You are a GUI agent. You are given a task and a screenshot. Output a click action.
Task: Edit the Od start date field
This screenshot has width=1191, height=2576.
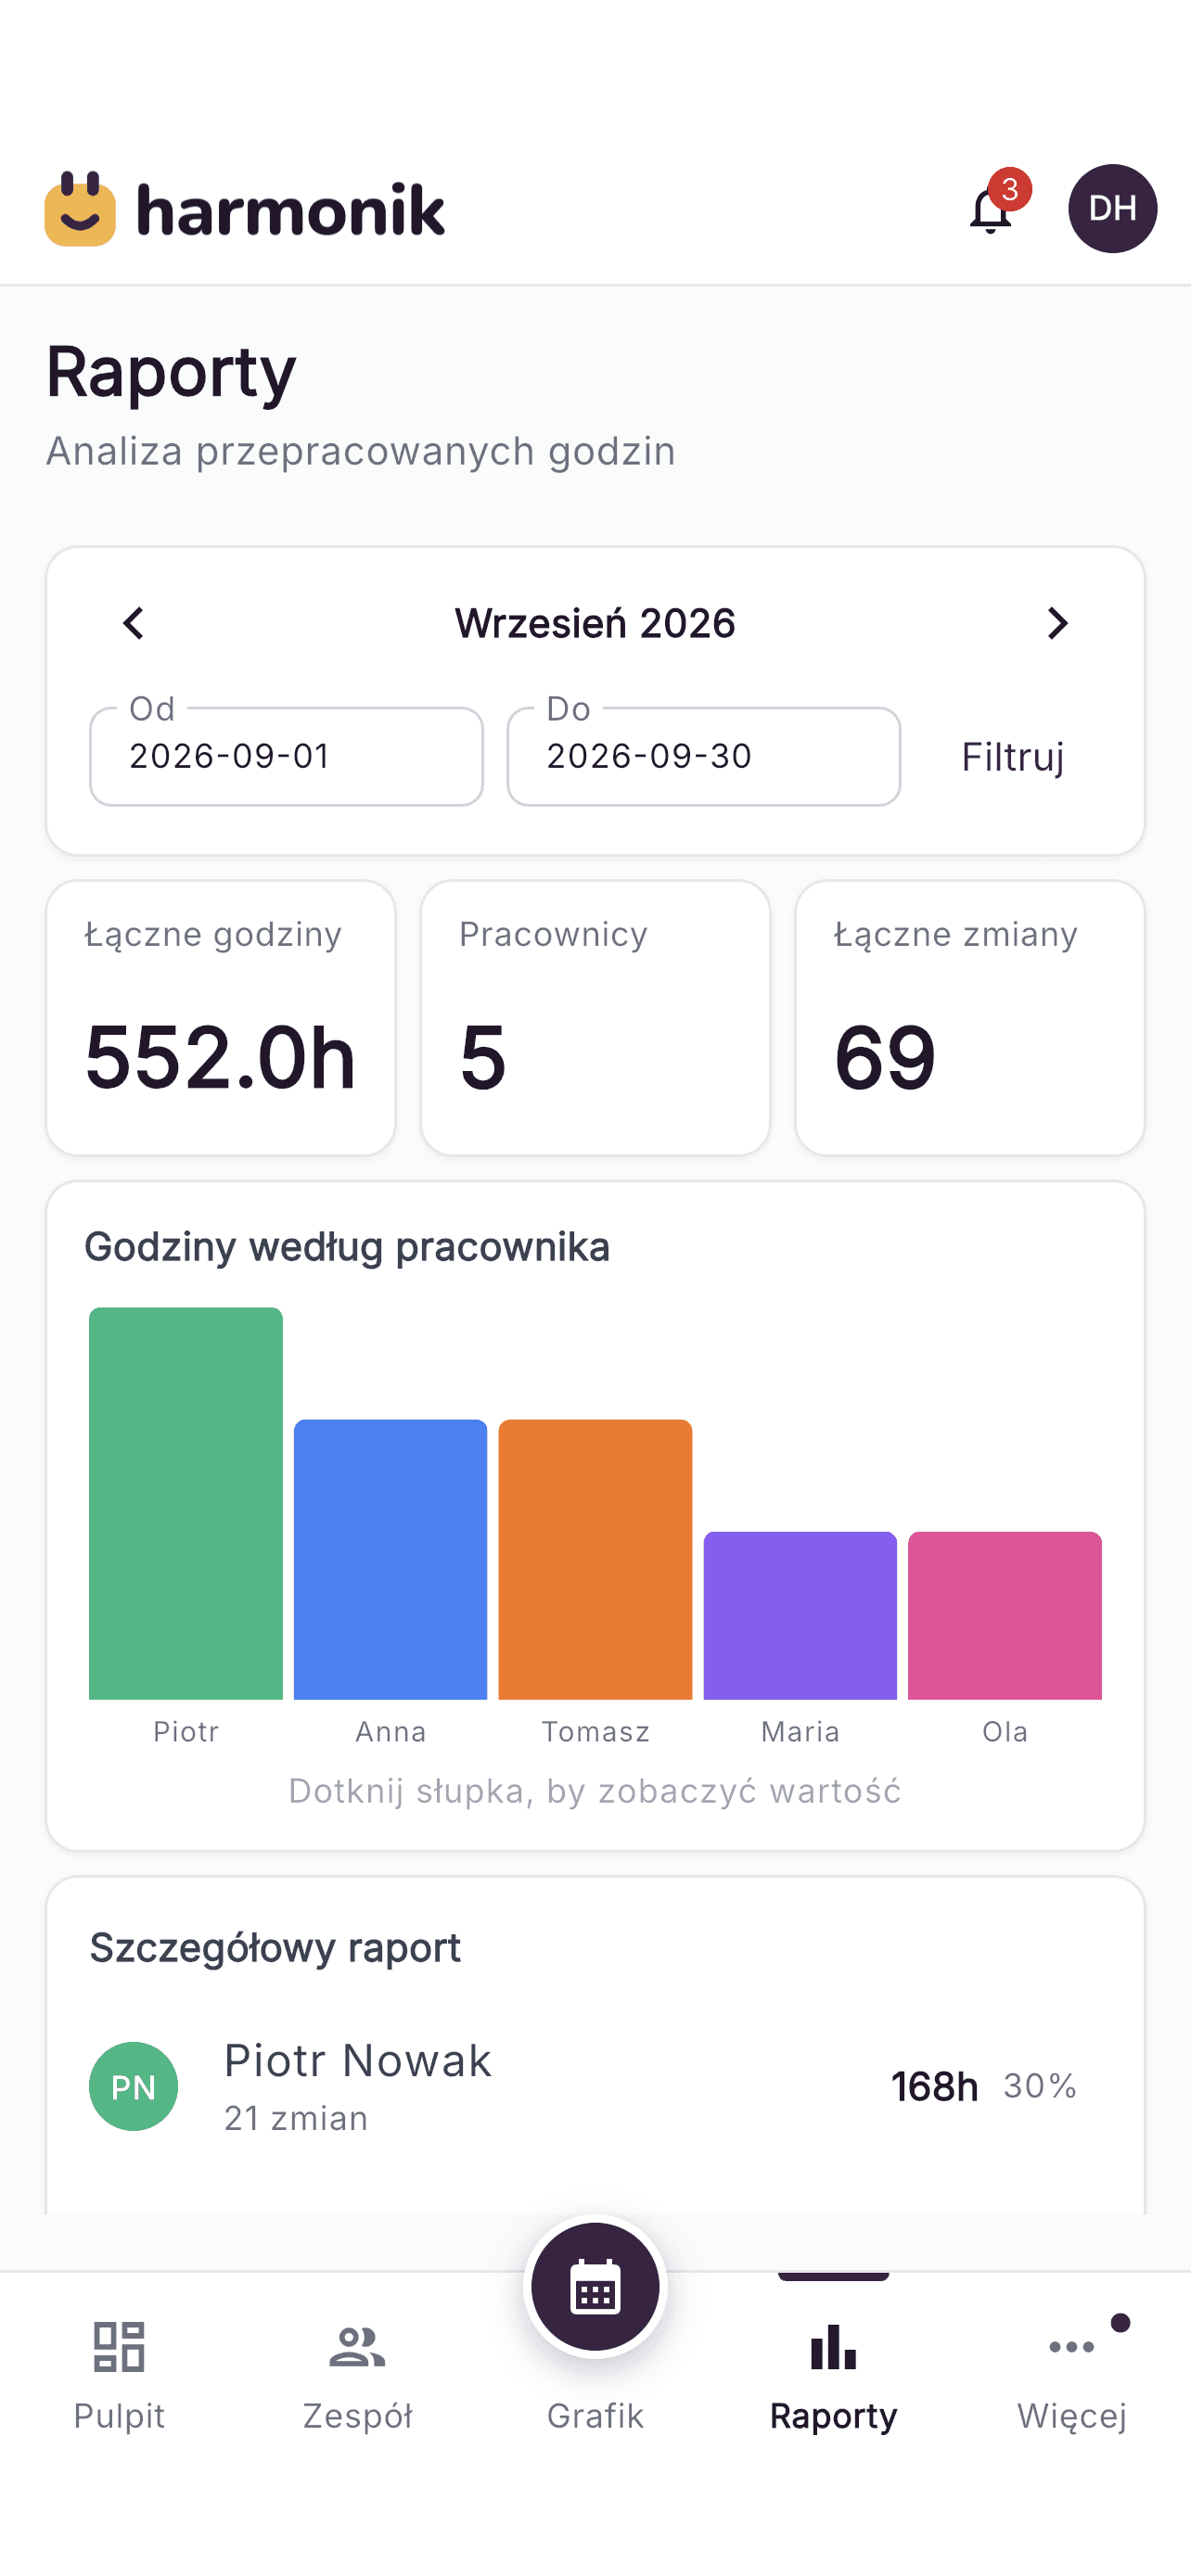click(x=287, y=756)
